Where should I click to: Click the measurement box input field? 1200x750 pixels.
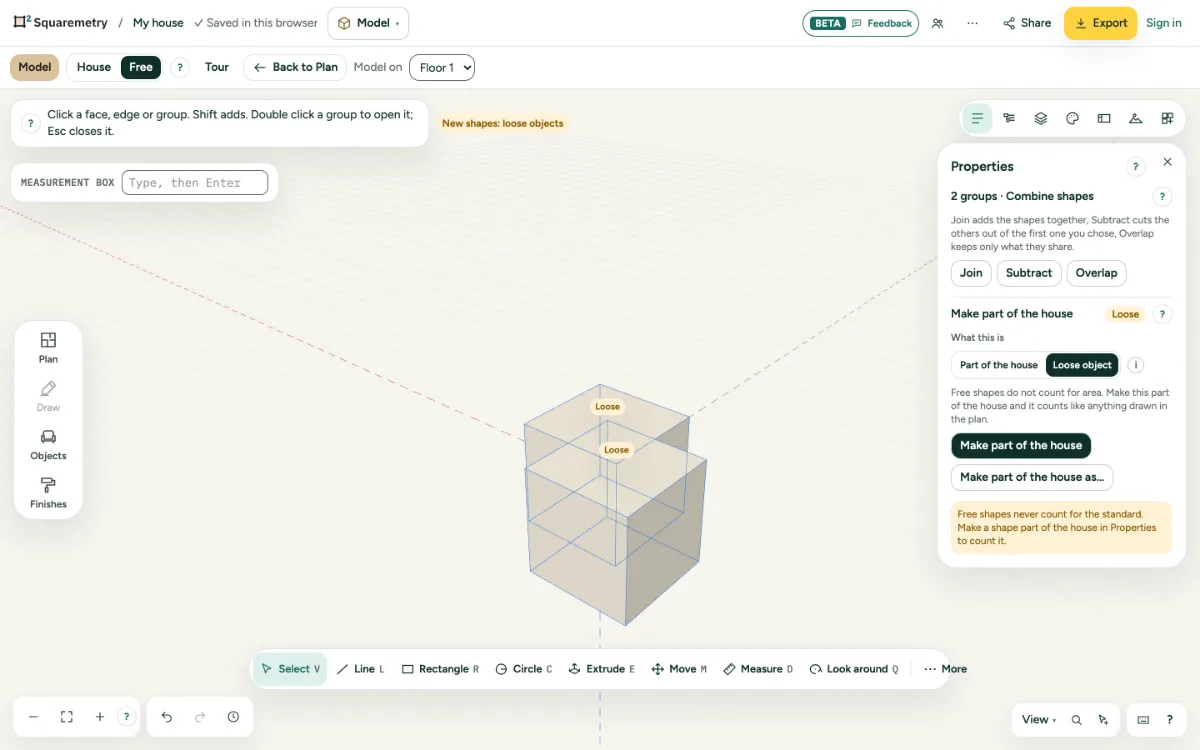(x=195, y=183)
